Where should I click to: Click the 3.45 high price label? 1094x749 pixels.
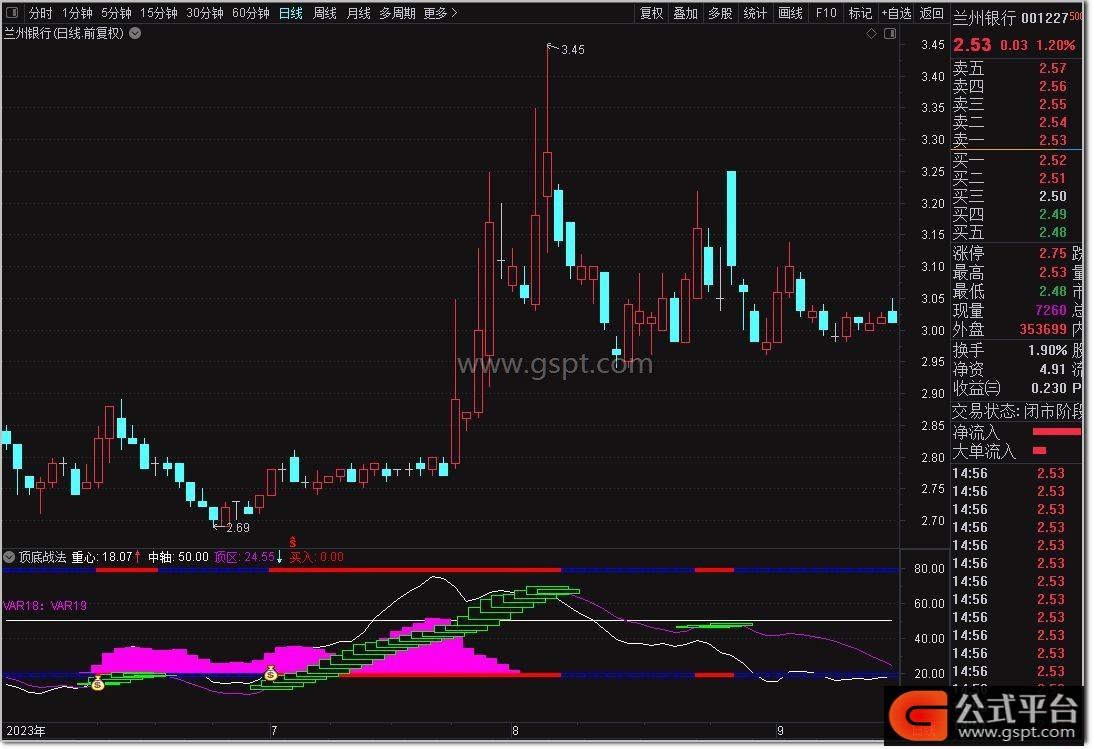click(573, 50)
